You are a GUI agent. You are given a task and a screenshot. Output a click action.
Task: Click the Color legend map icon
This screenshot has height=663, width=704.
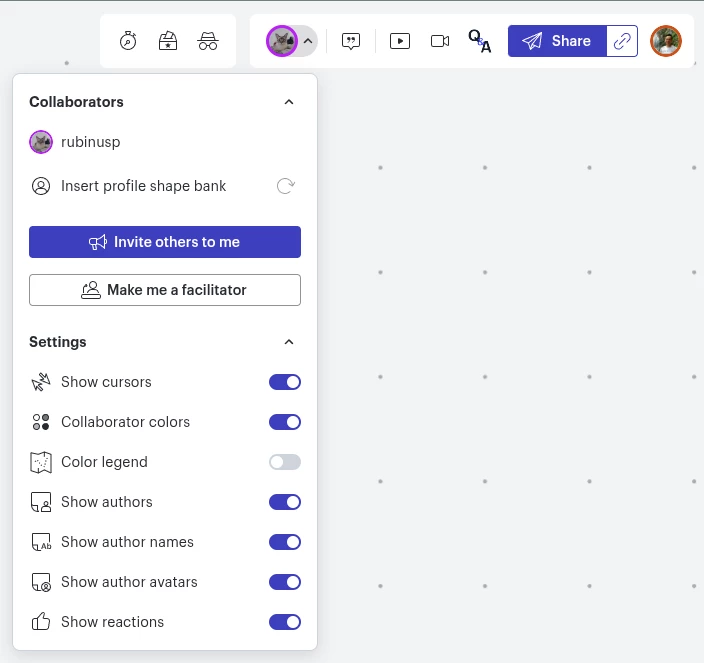(41, 462)
